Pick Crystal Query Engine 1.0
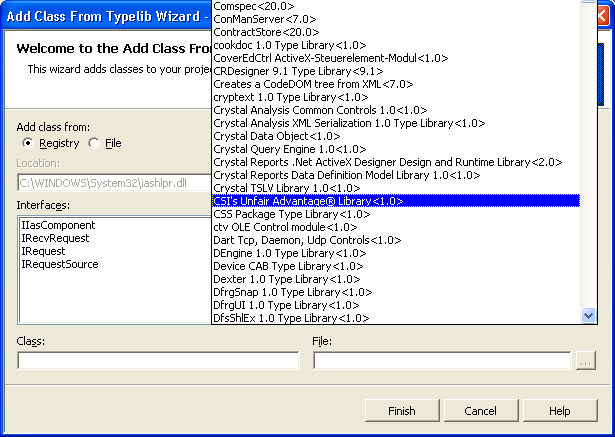 coord(396,149)
